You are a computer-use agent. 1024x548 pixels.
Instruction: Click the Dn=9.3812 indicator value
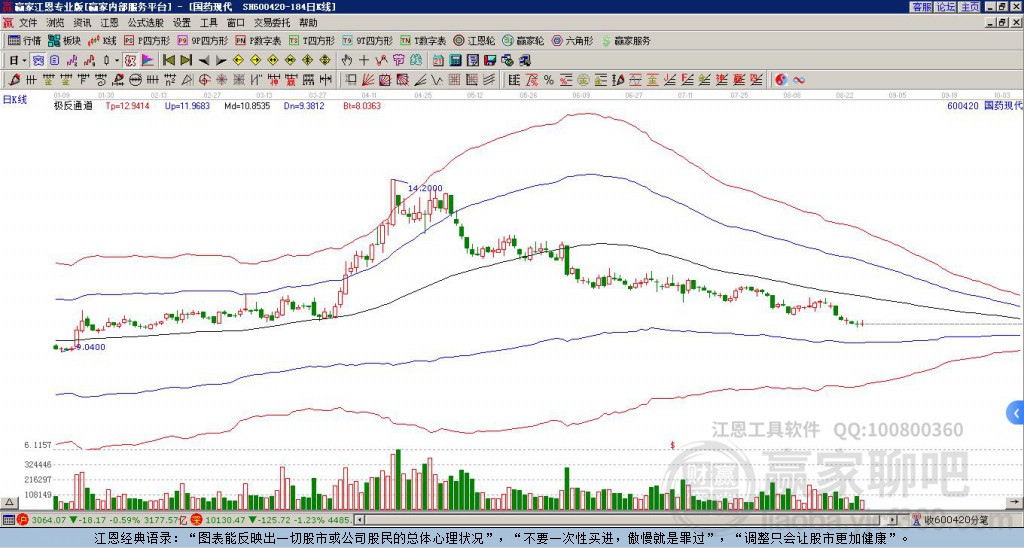pos(304,106)
